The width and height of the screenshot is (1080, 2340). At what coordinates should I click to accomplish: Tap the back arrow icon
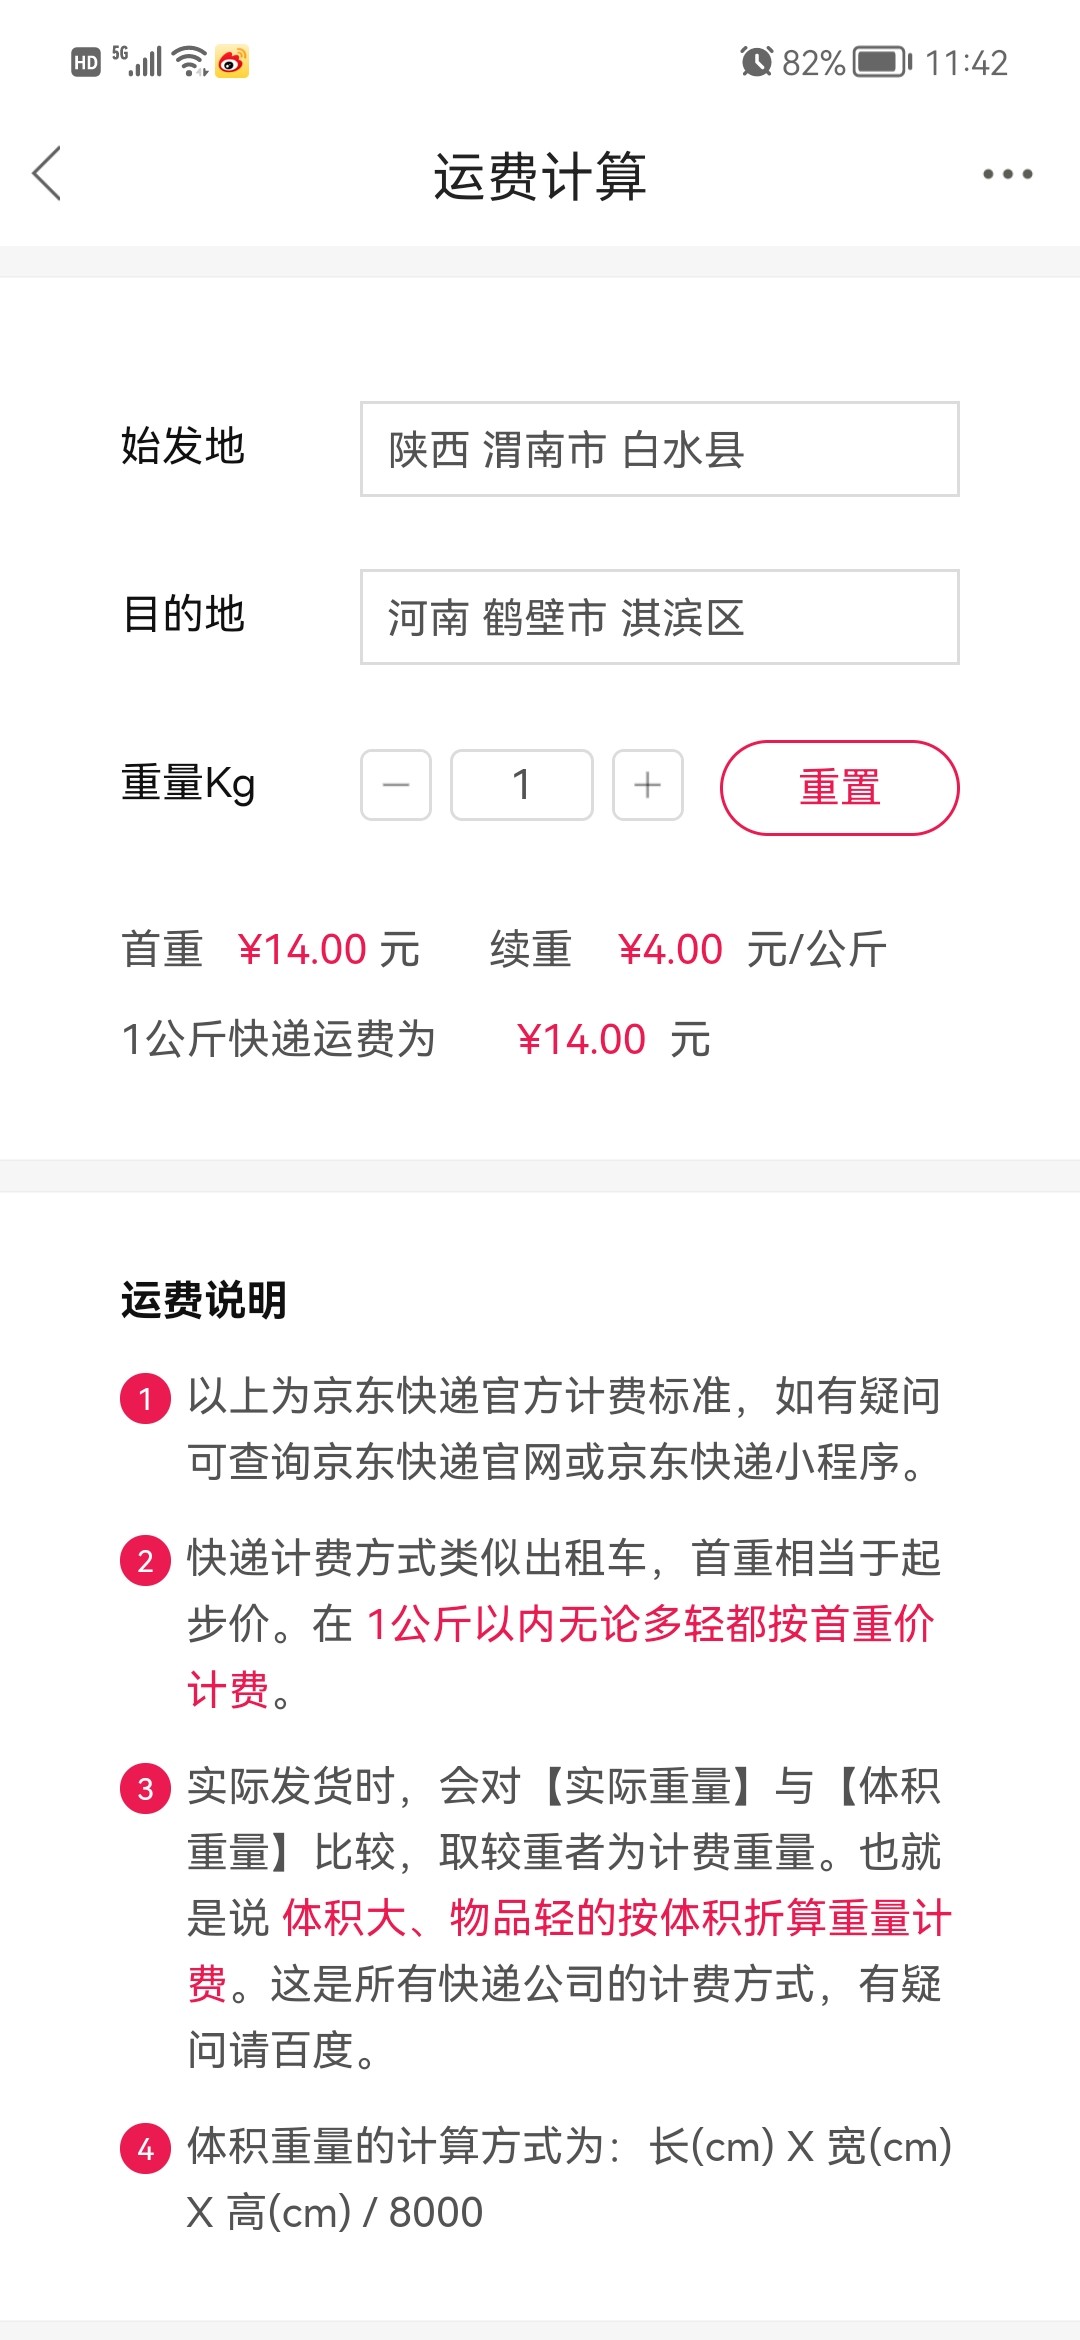coord(47,174)
